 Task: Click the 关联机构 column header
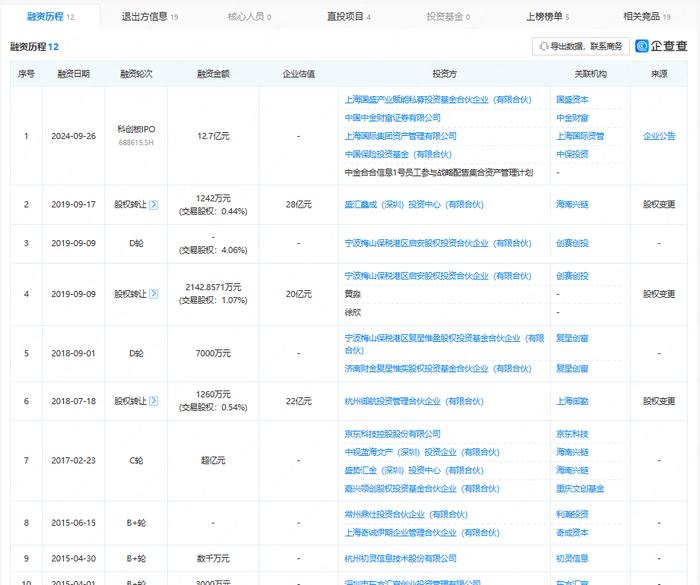coord(590,74)
